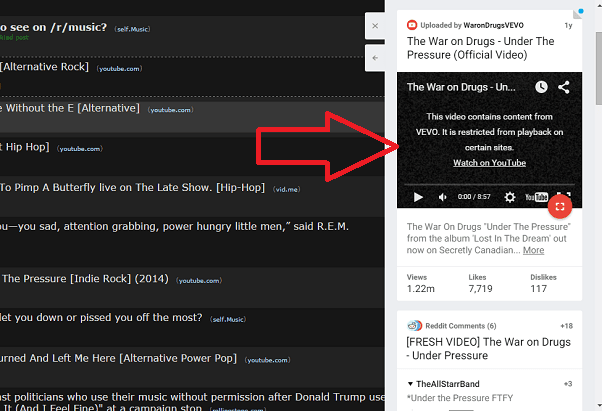Click the page scrollbar thumb
Screen dimensions: 602x411
pyautogui.click(x=599, y=68)
